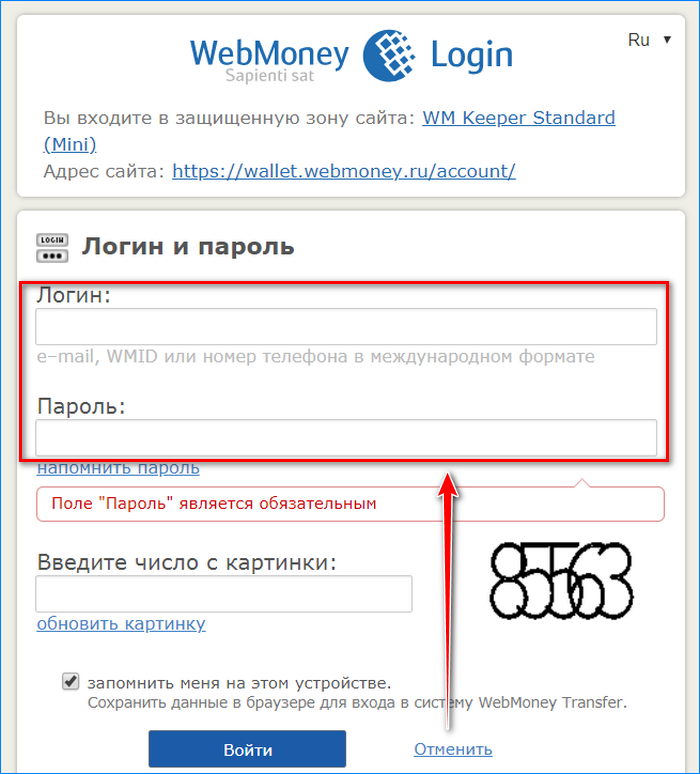Screen dimensions: 700x774
Task: Click the обновить картинку link
Action: (x=121, y=623)
